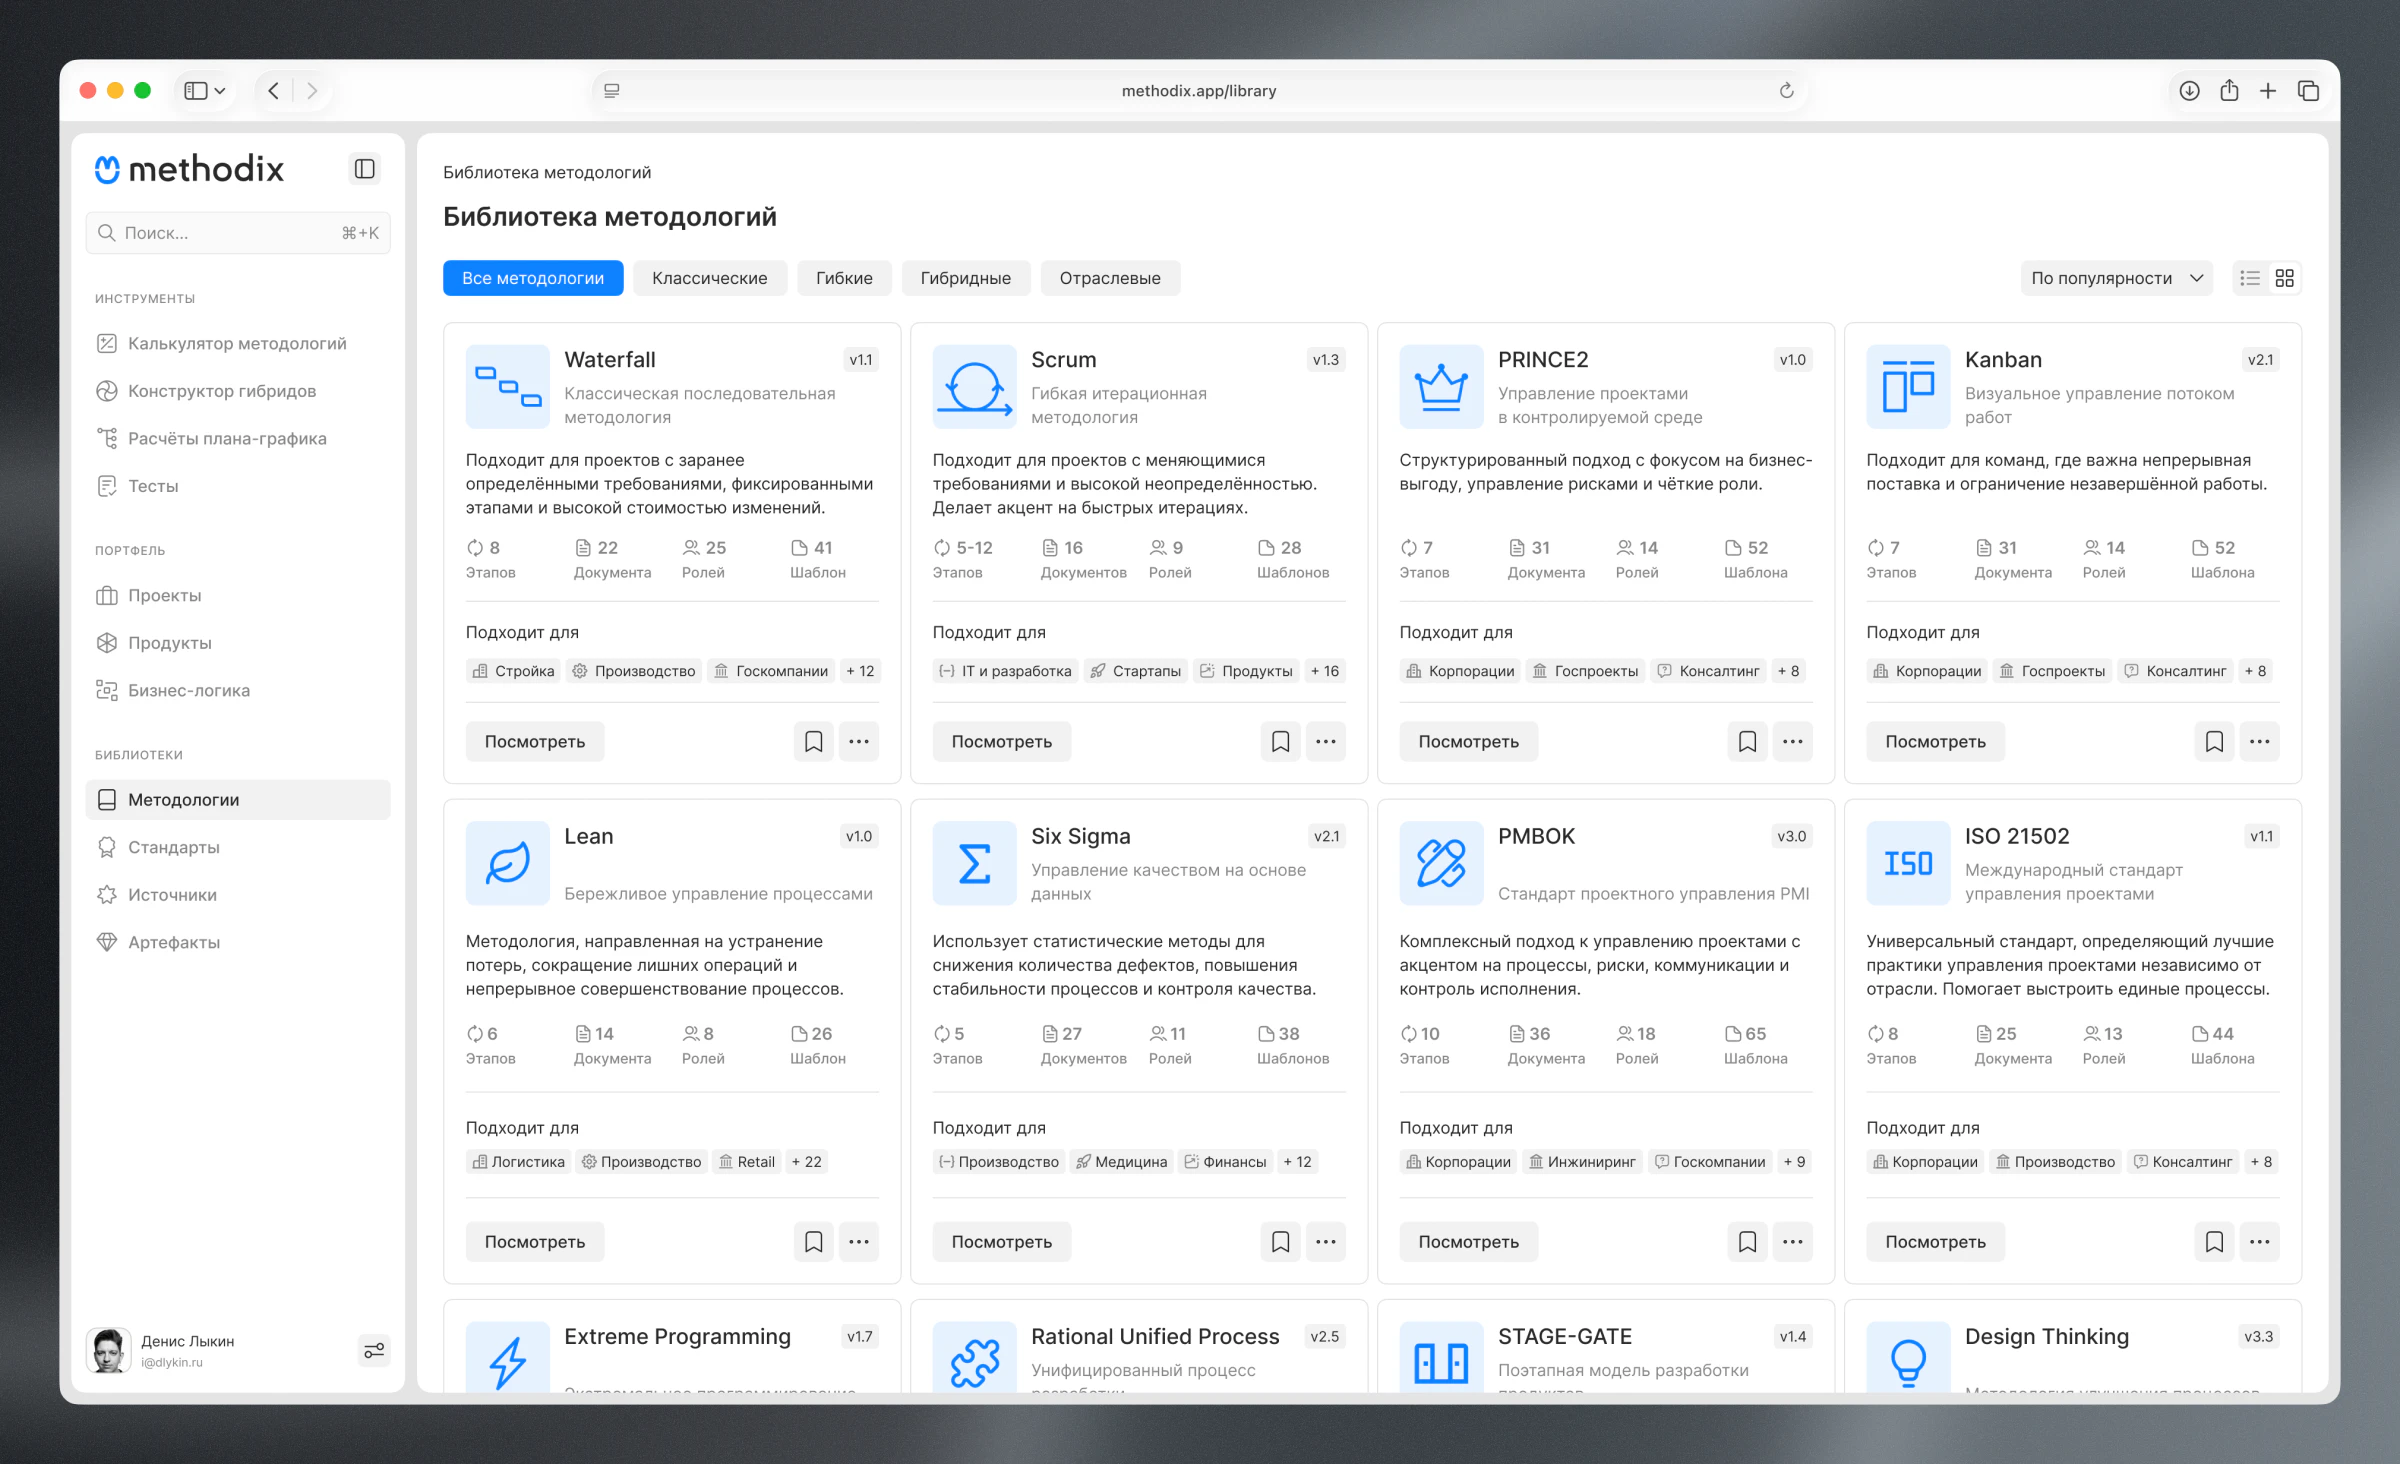The width and height of the screenshot is (2400, 1464).
Task: Click the Kanban board icon
Action: [x=1908, y=386]
